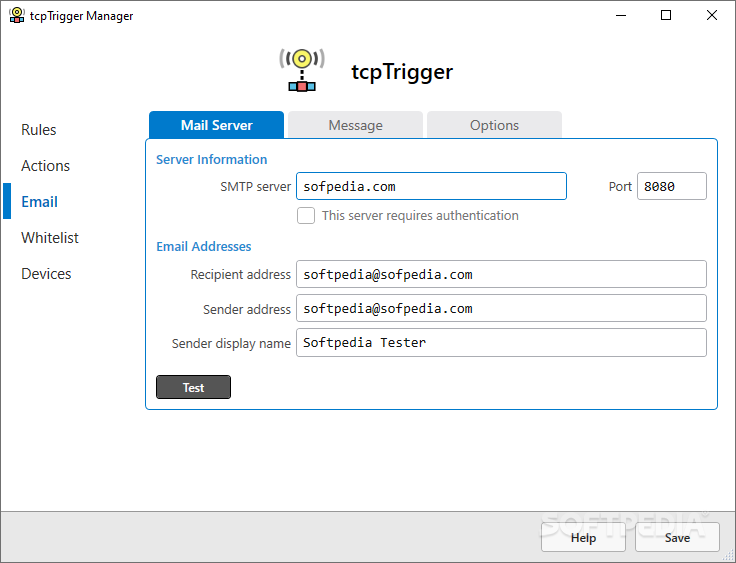Enable 'This server requires authentication' checkbox

pyautogui.click(x=306, y=216)
